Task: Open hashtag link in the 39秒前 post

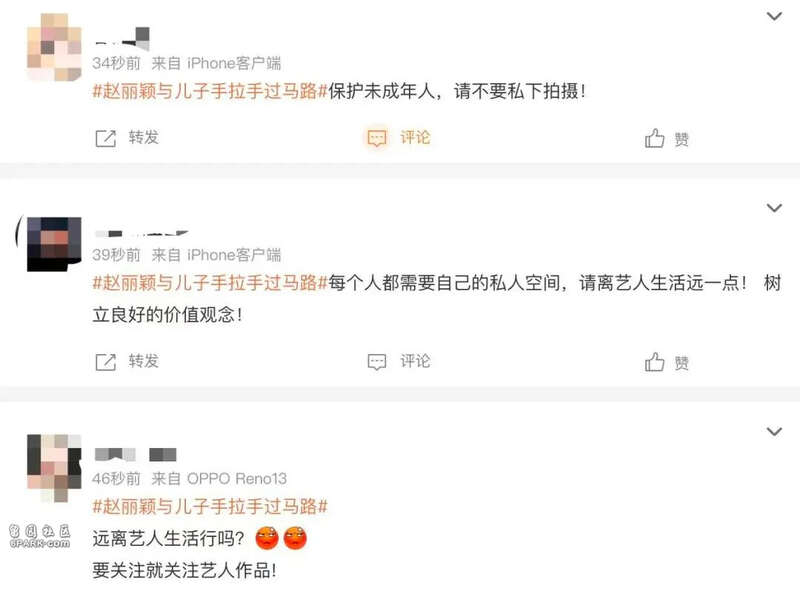Action: point(210,283)
